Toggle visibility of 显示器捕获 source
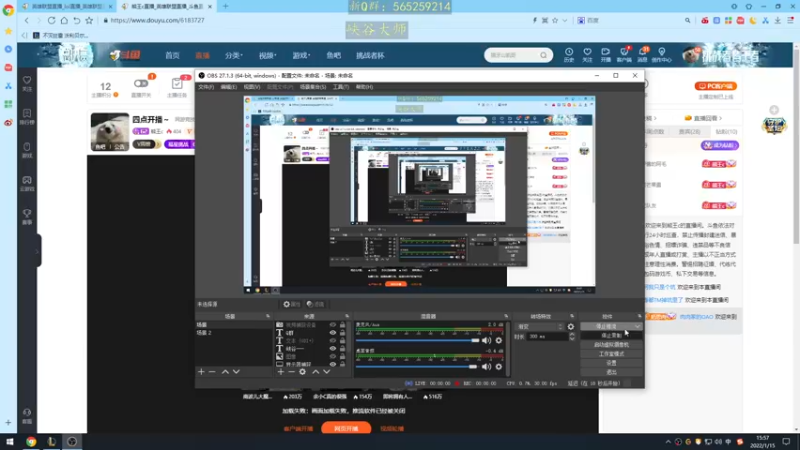 pyautogui.click(x=333, y=364)
